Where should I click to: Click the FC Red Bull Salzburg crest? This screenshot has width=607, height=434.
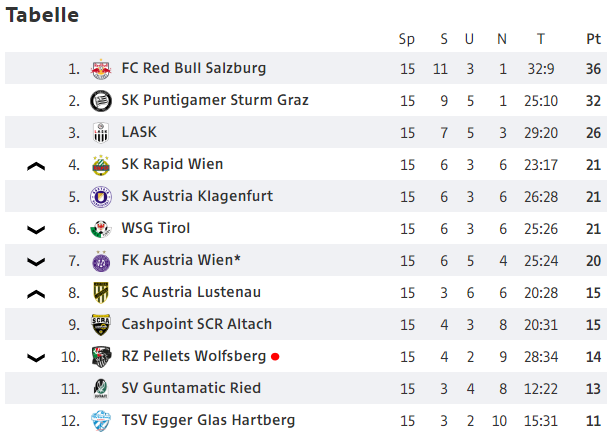101,69
